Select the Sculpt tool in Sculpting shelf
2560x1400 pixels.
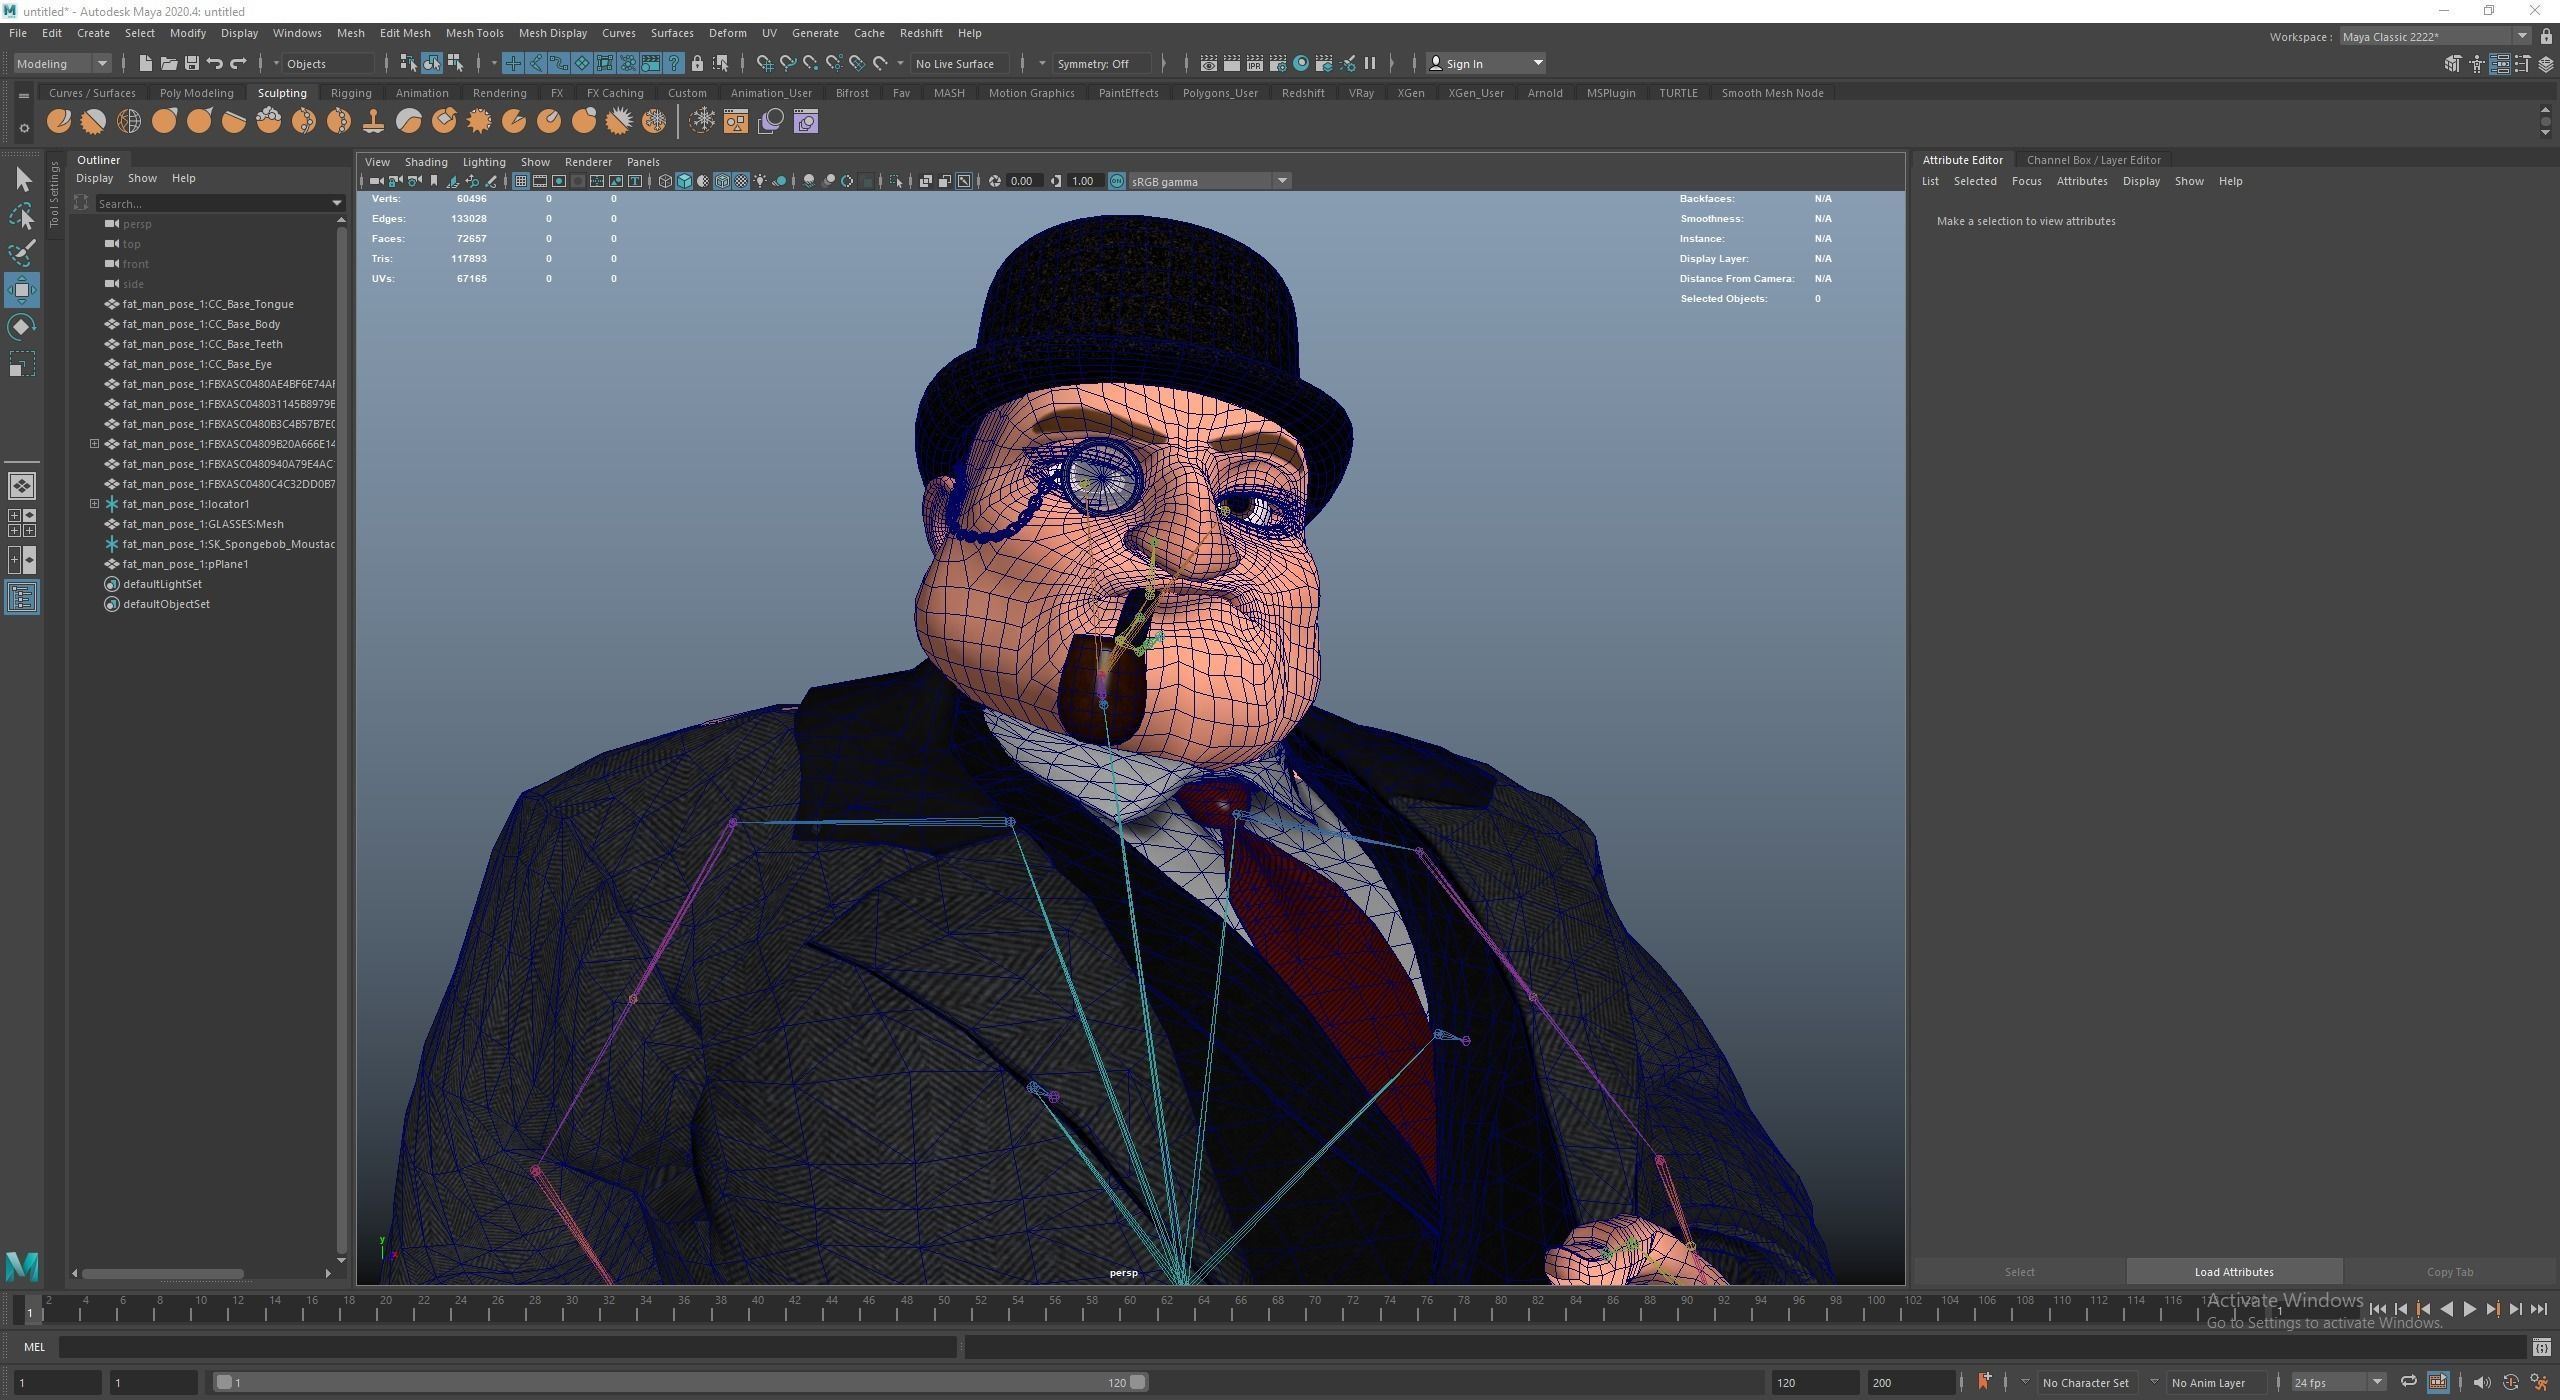59,122
